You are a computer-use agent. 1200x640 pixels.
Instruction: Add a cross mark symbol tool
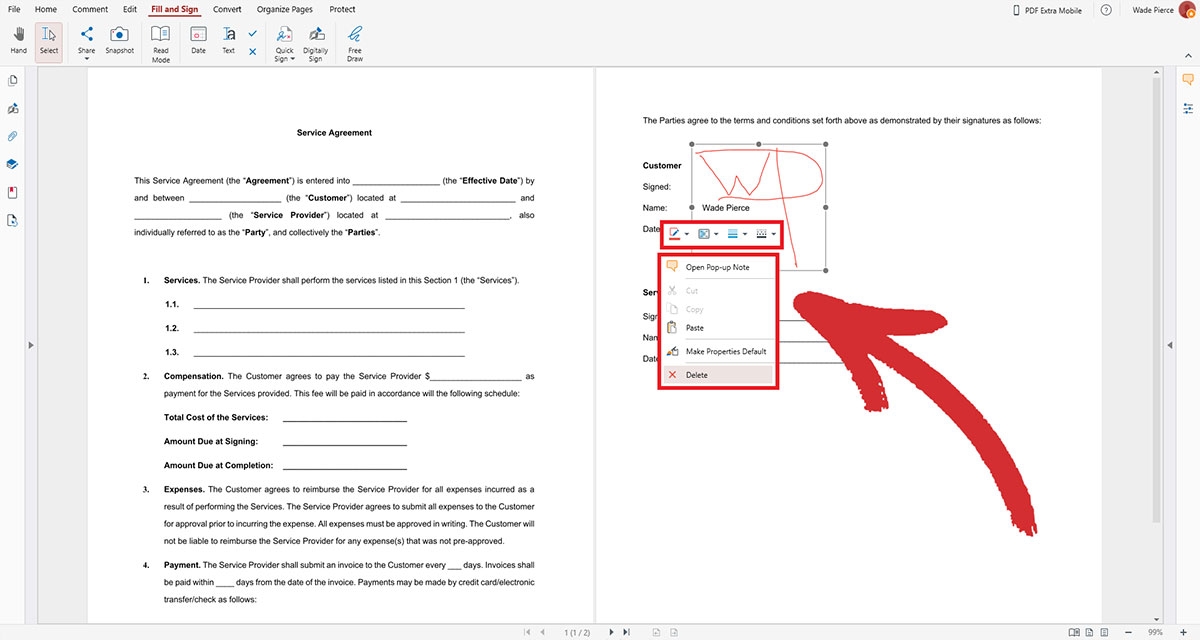pyautogui.click(x=252, y=51)
